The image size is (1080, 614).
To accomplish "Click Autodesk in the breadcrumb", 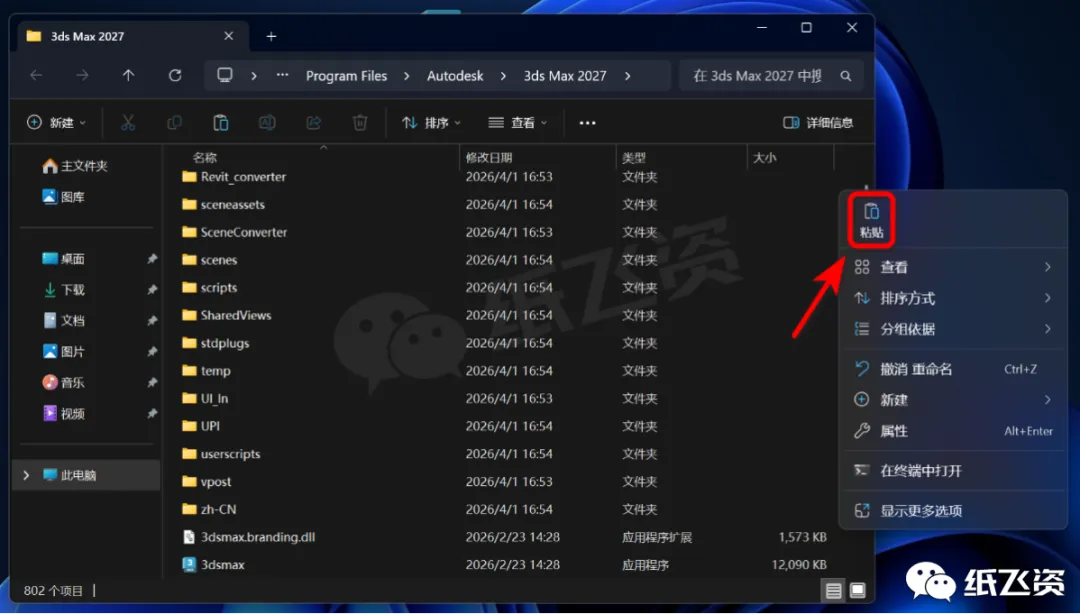I will point(455,76).
